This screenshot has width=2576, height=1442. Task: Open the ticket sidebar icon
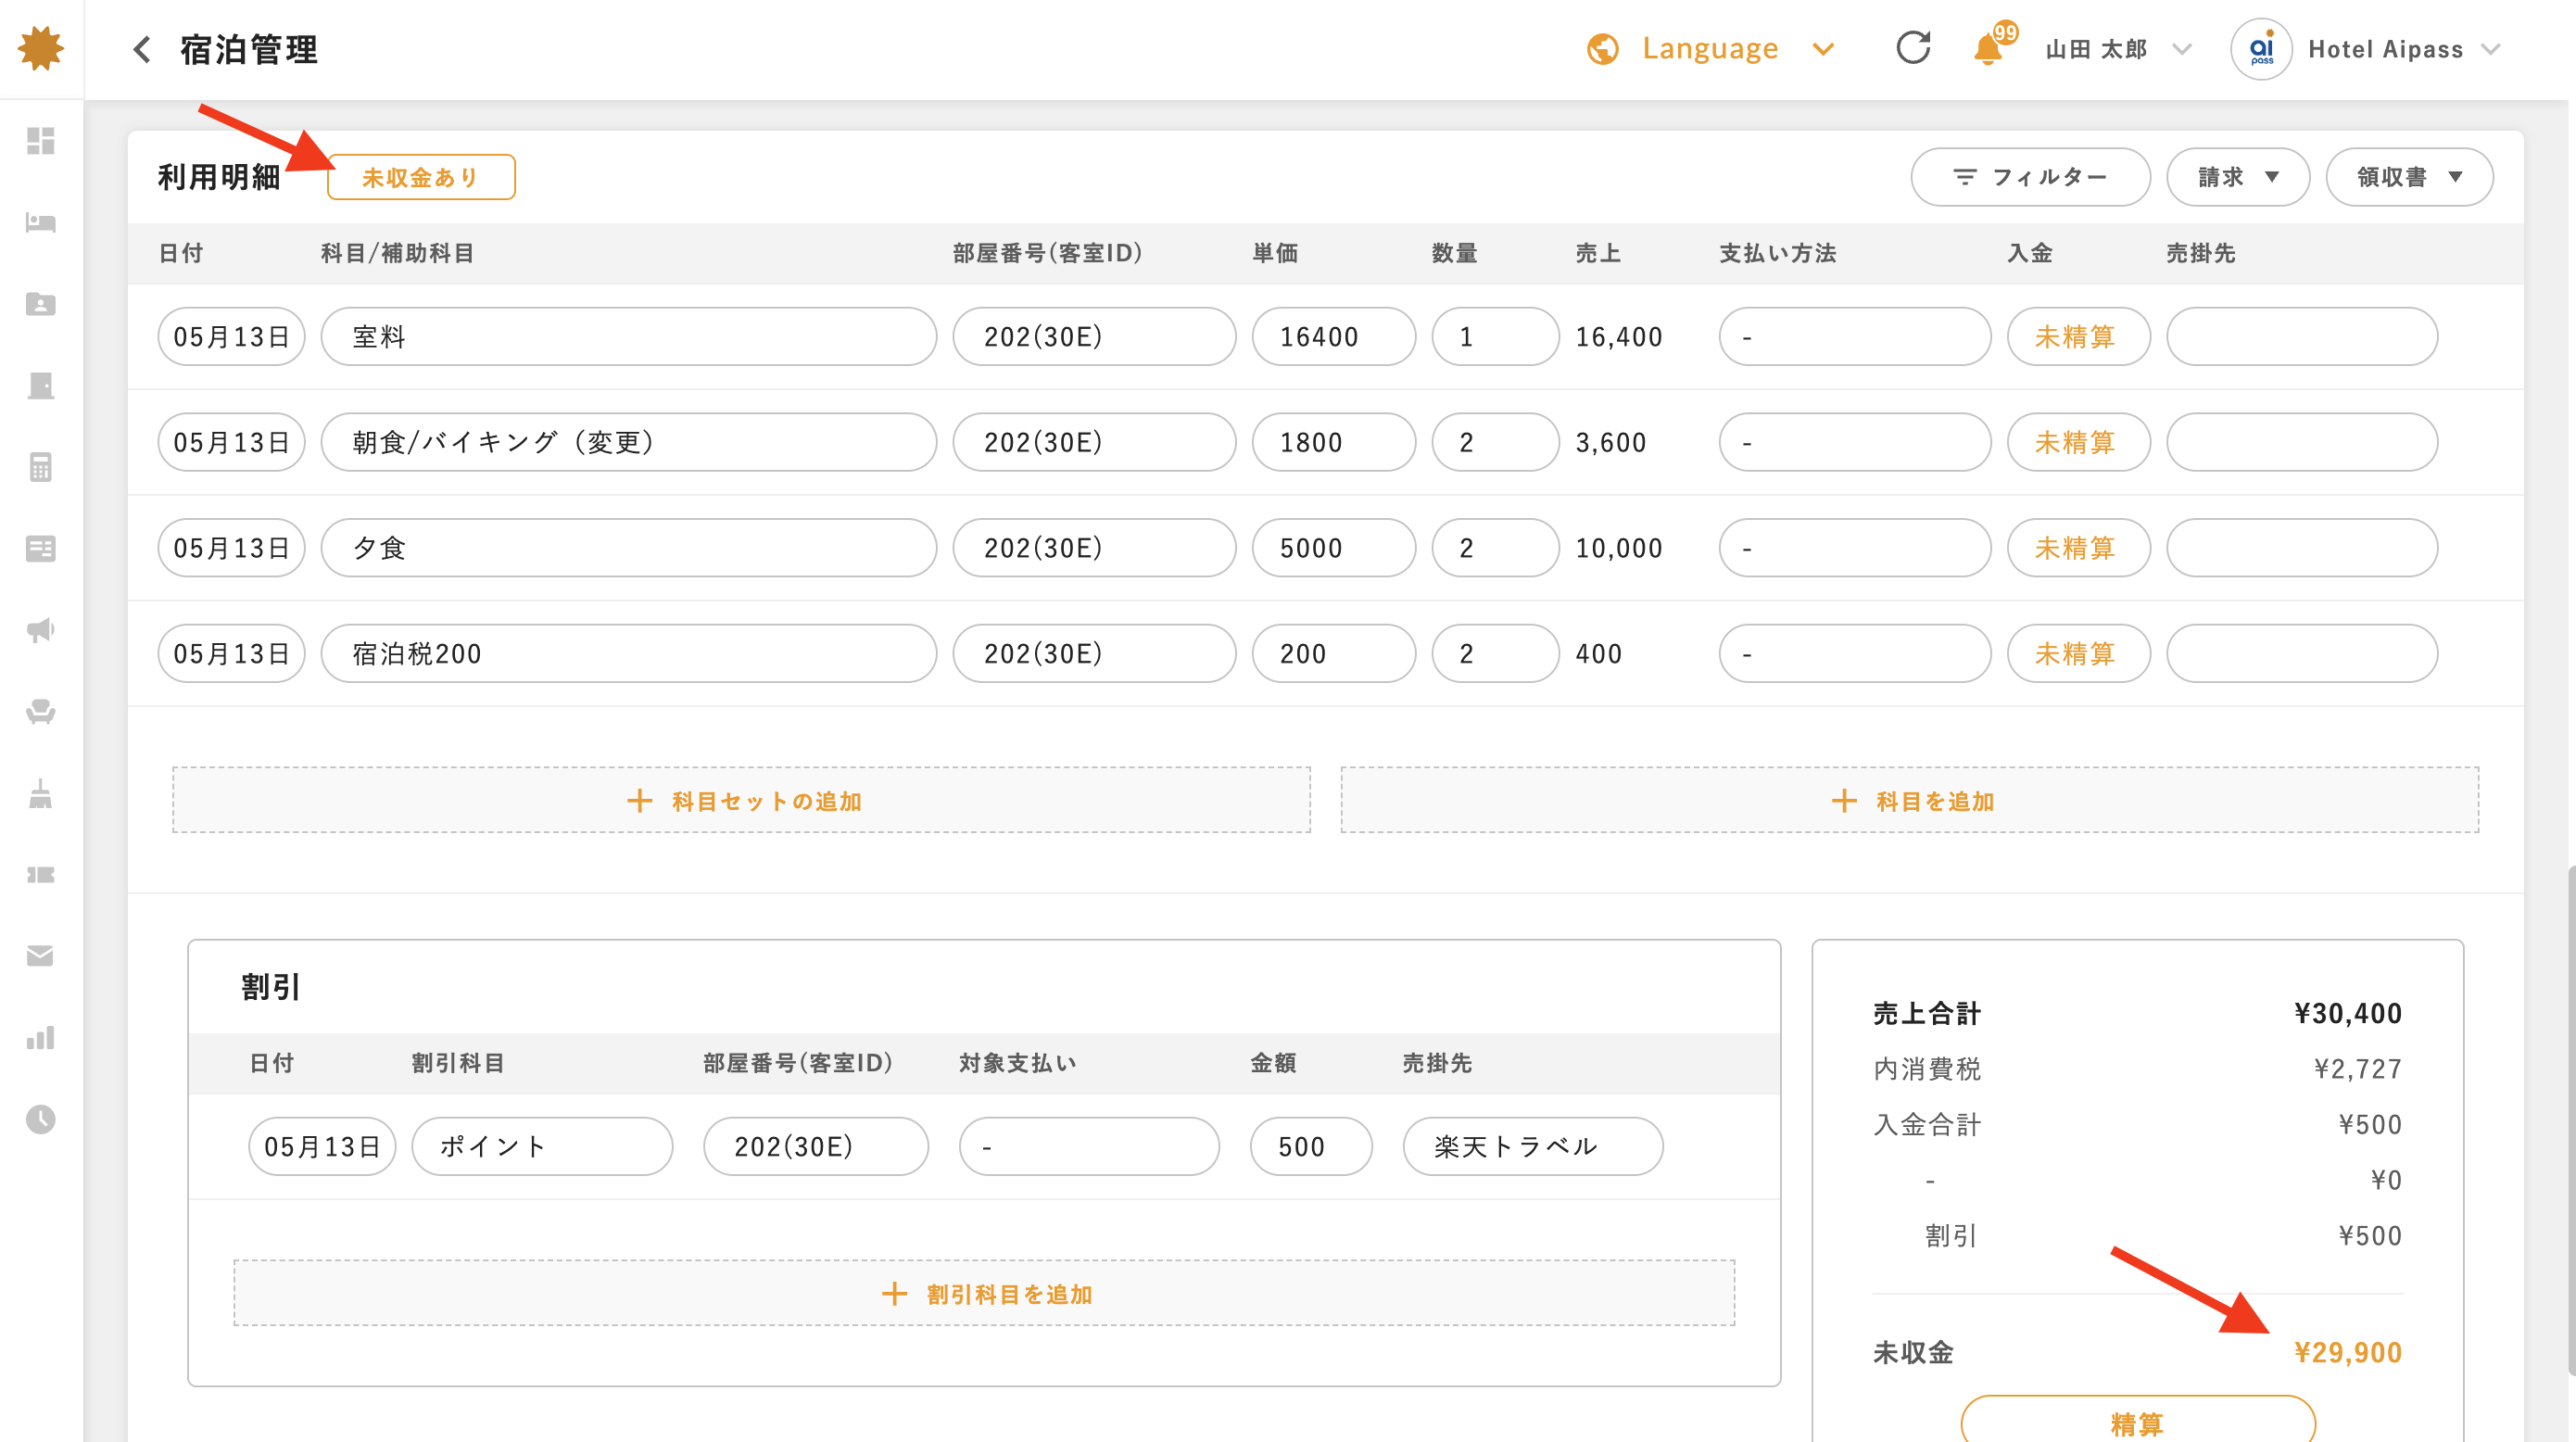pyautogui.click(x=41, y=875)
